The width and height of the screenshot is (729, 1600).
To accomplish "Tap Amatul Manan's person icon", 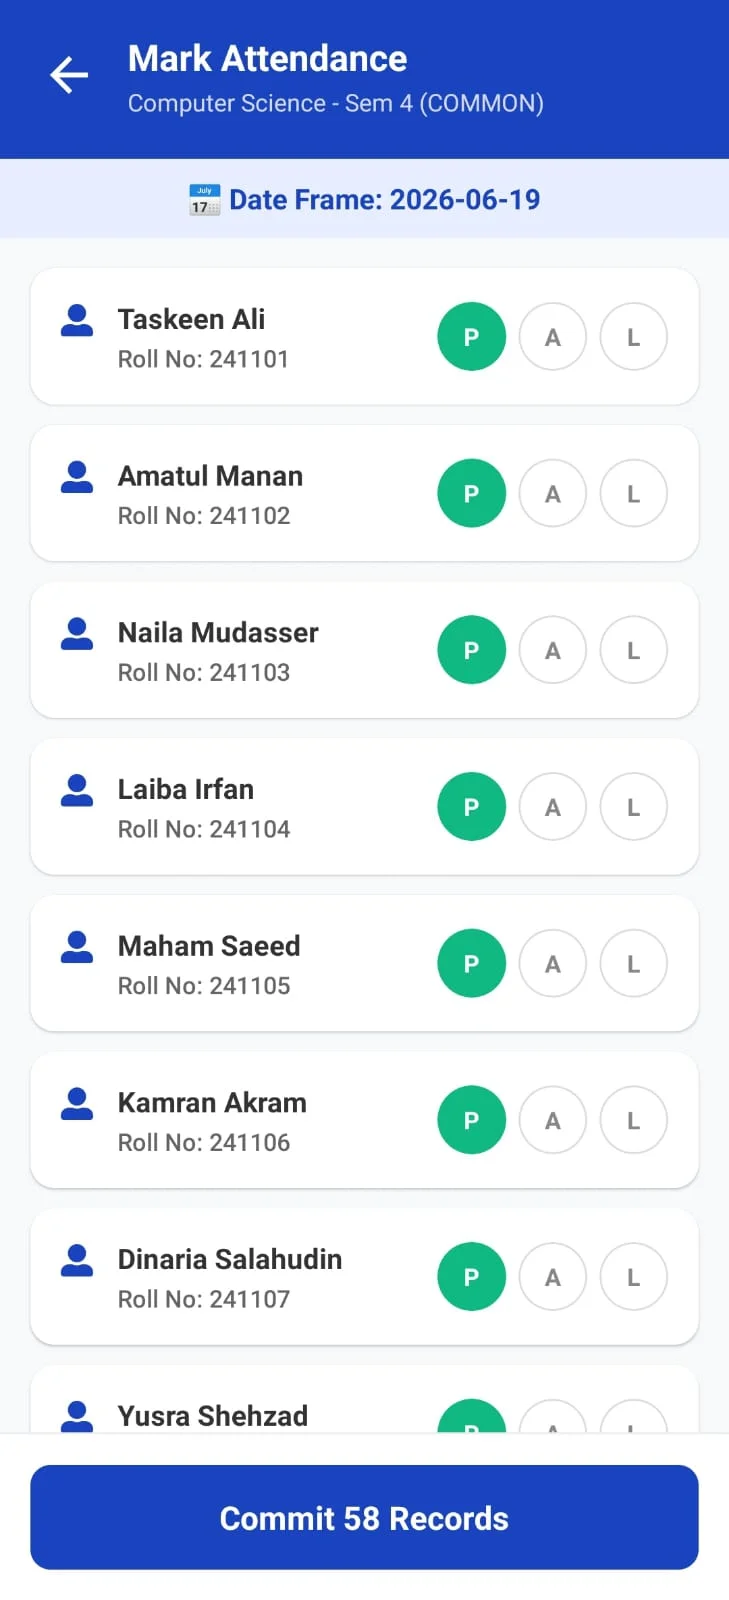I will tap(77, 477).
